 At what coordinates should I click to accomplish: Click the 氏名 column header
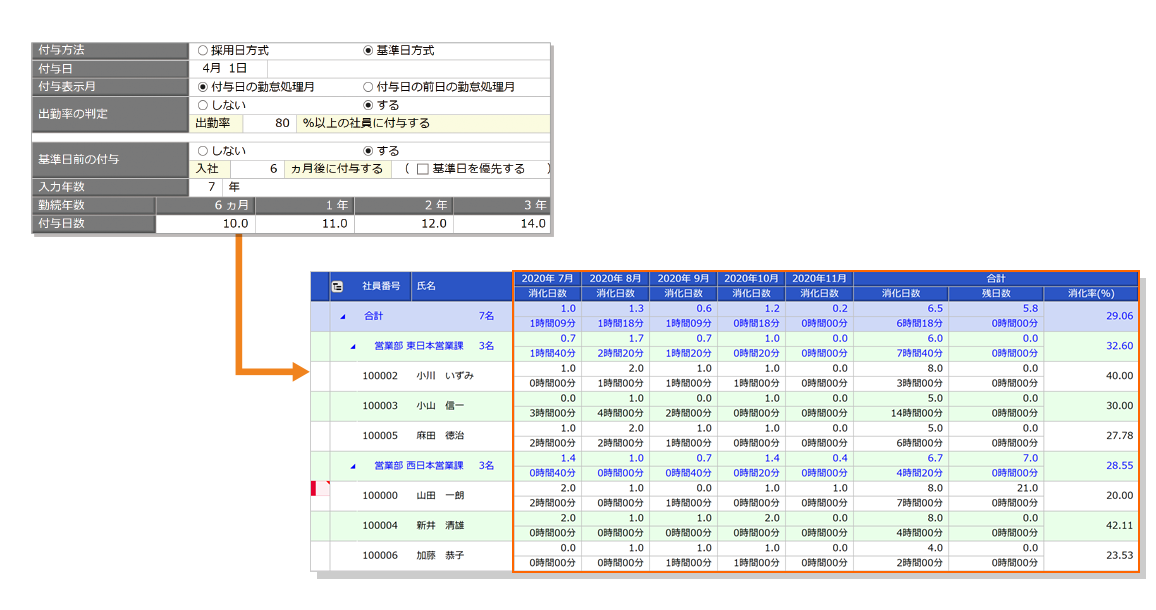pyautogui.click(x=461, y=286)
